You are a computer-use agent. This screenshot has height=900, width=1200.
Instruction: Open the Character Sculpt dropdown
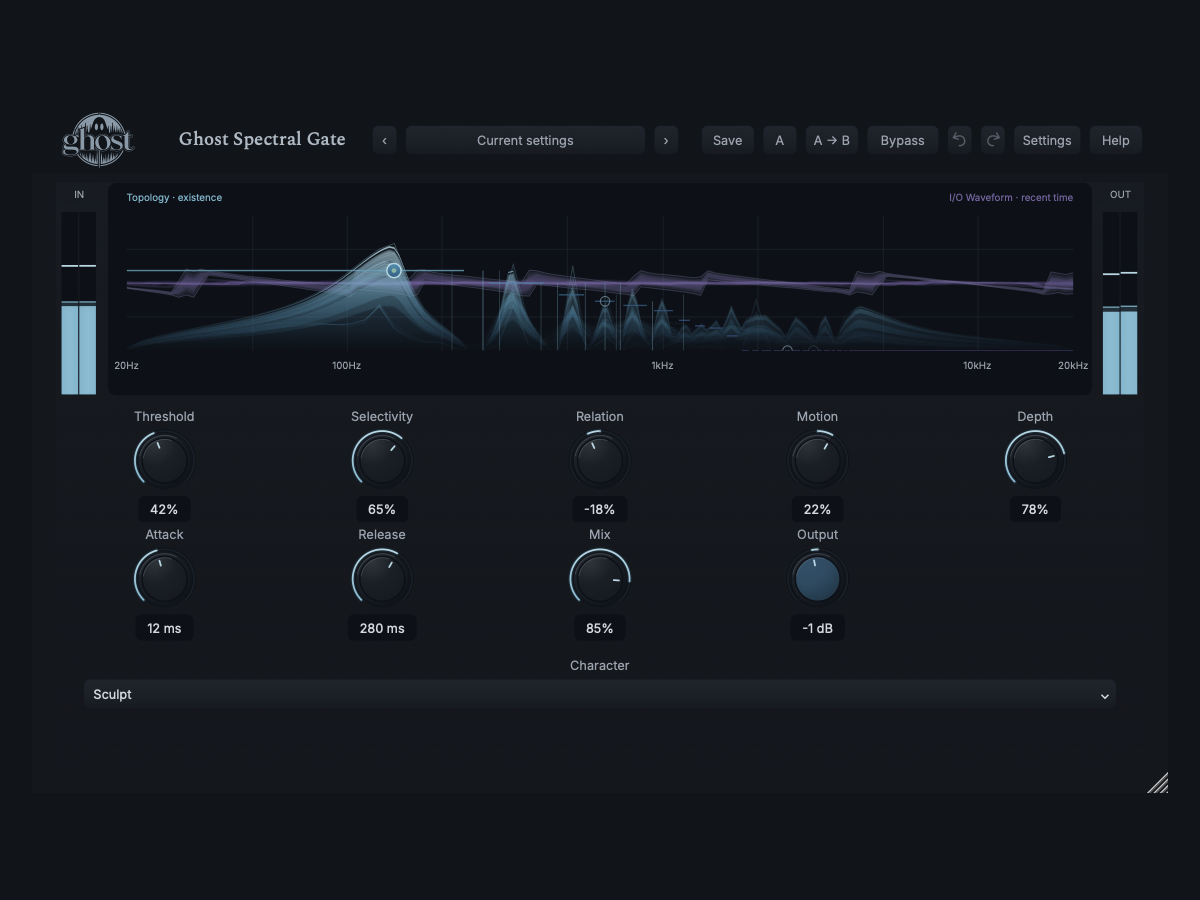(600, 694)
